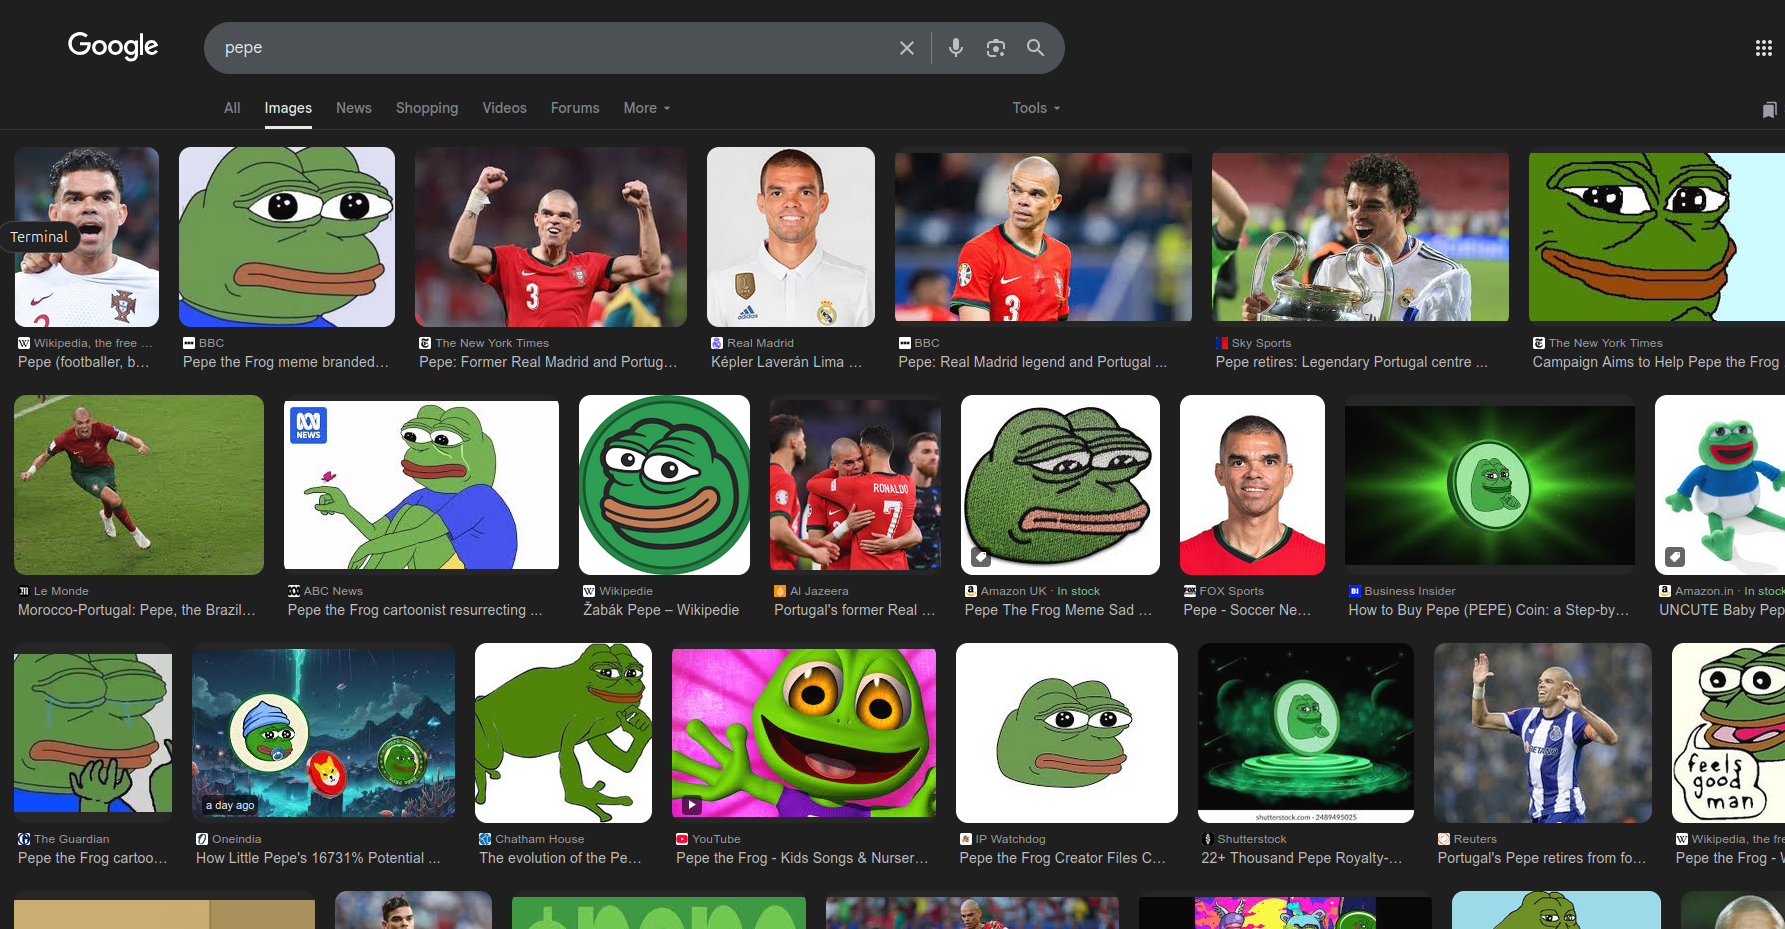Open the Tools dropdown
The height and width of the screenshot is (929, 1785).
(1036, 108)
